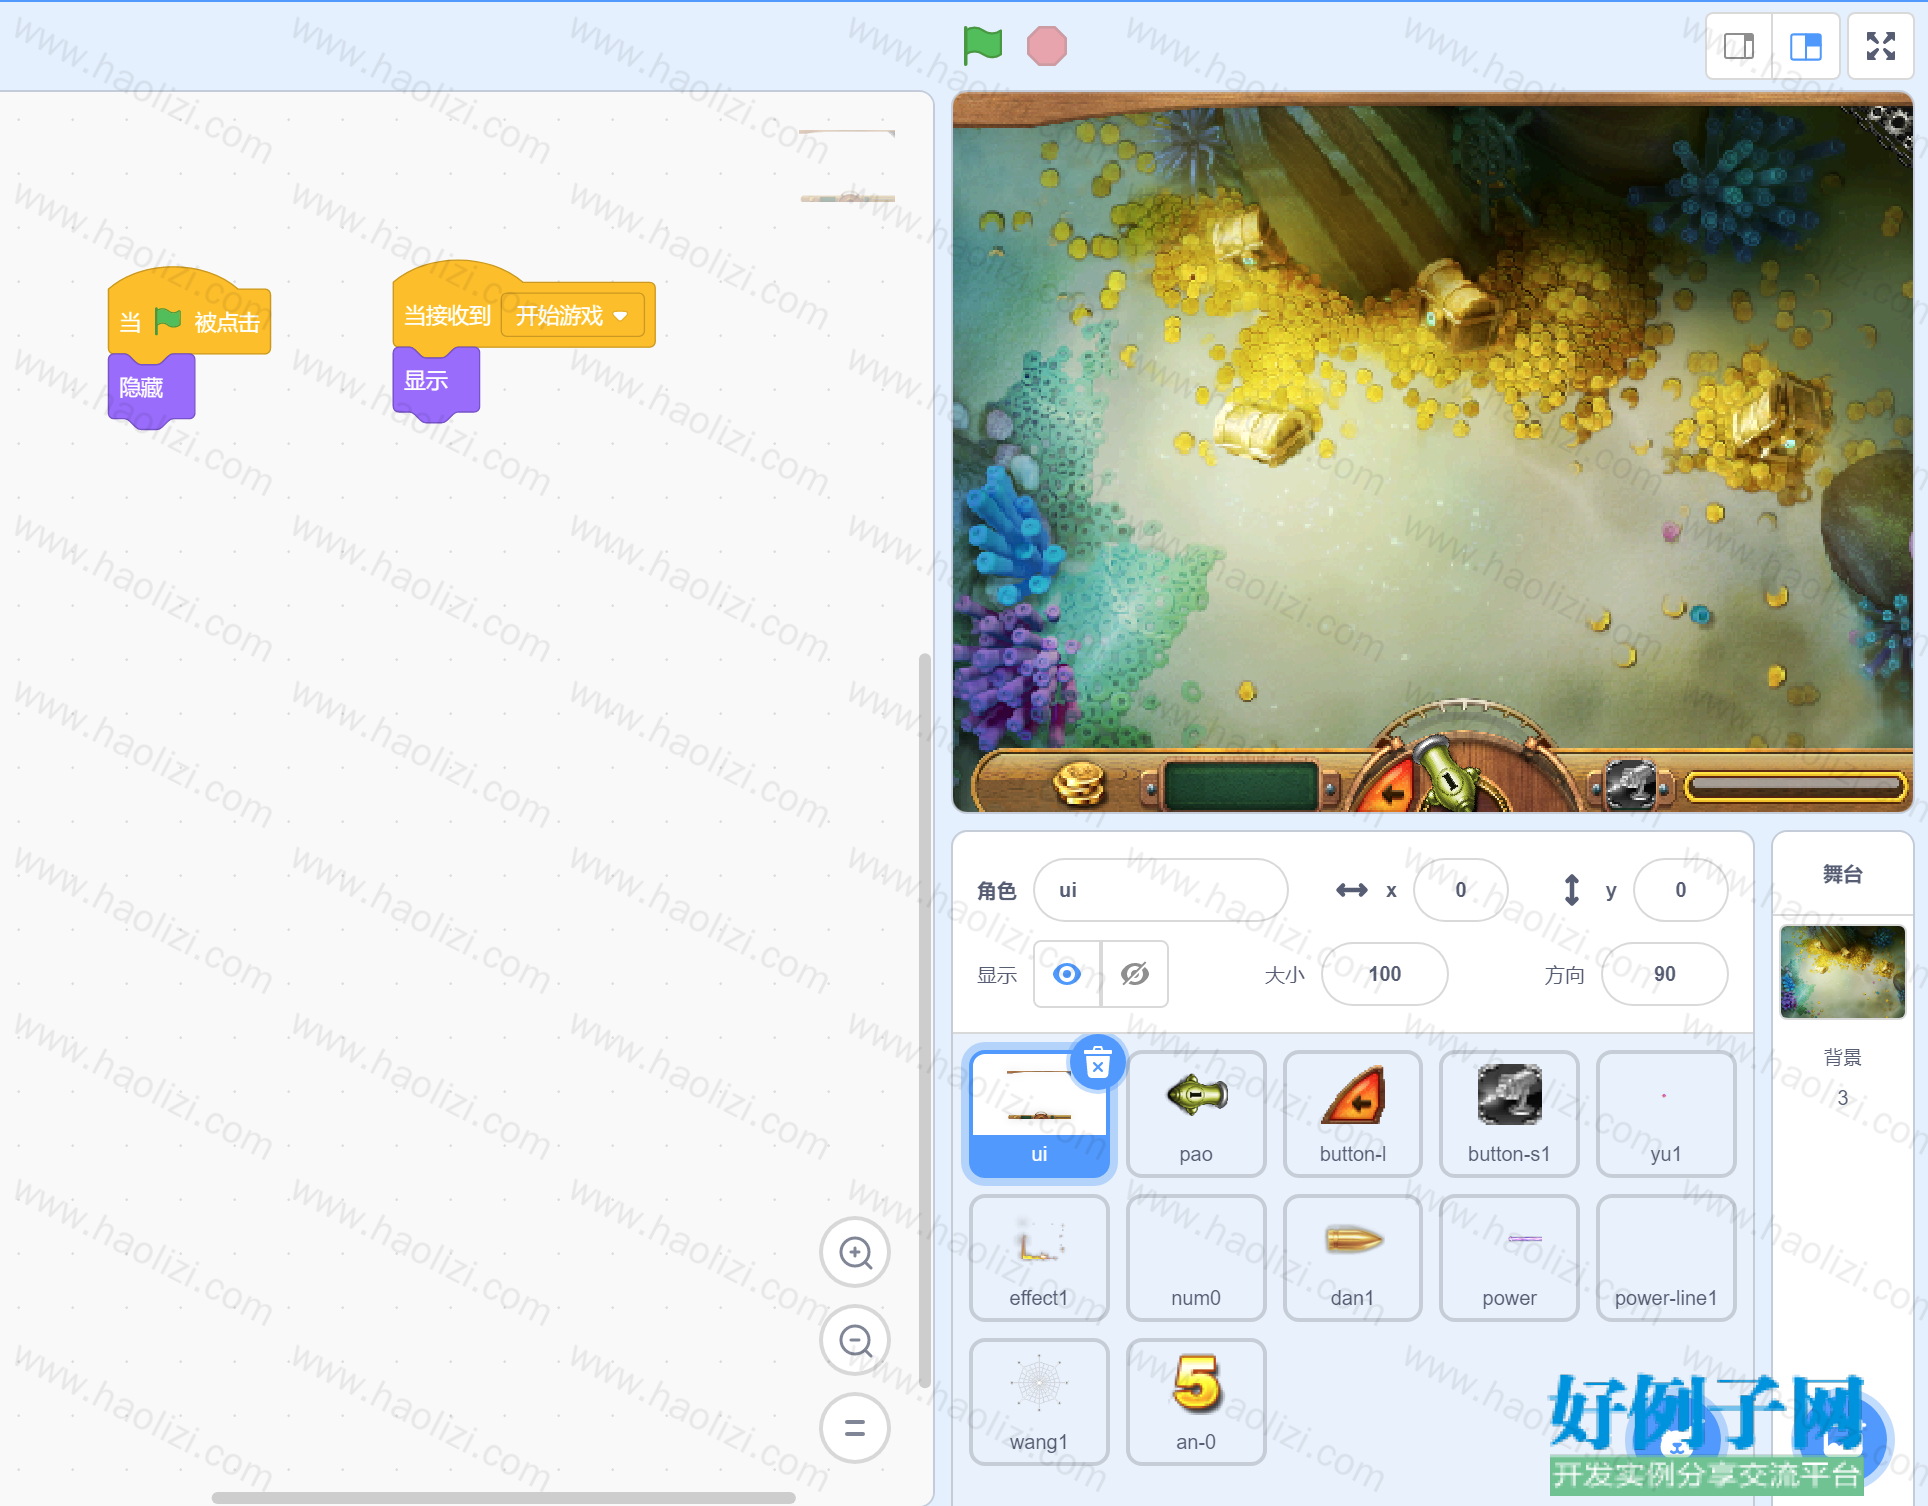Select the power-line1 sprite
This screenshot has width=1928, height=1506.
click(x=1666, y=1257)
